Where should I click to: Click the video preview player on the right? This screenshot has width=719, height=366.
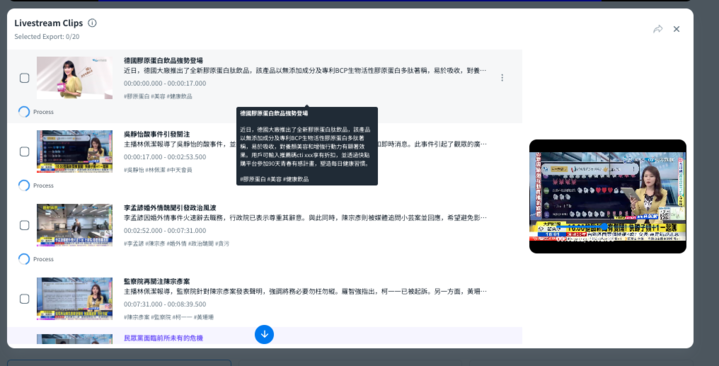[x=608, y=196]
